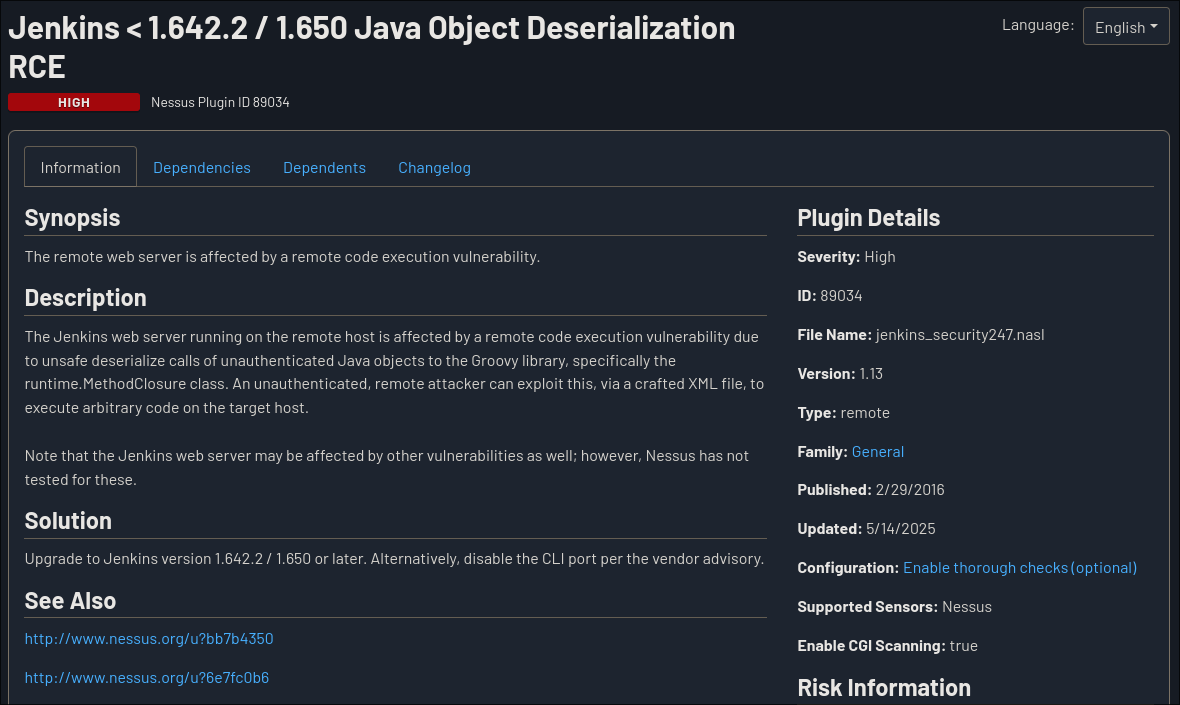Follow the nessus.org/u?bb7b4350 link
1180x705 pixels.
[x=149, y=639]
